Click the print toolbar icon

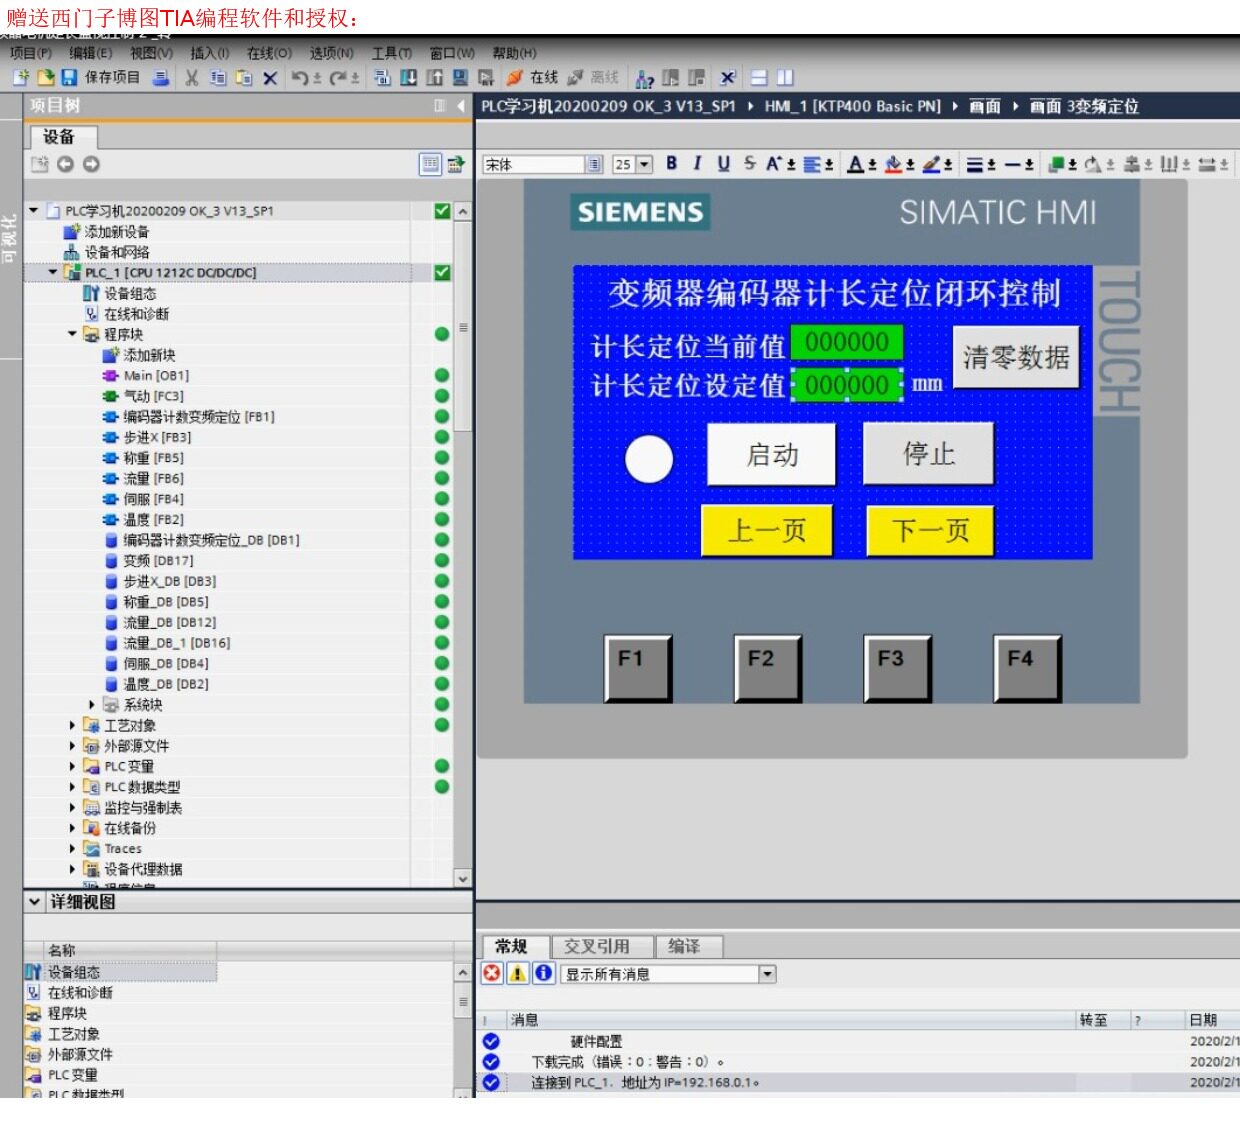pyautogui.click(x=160, y=78)
